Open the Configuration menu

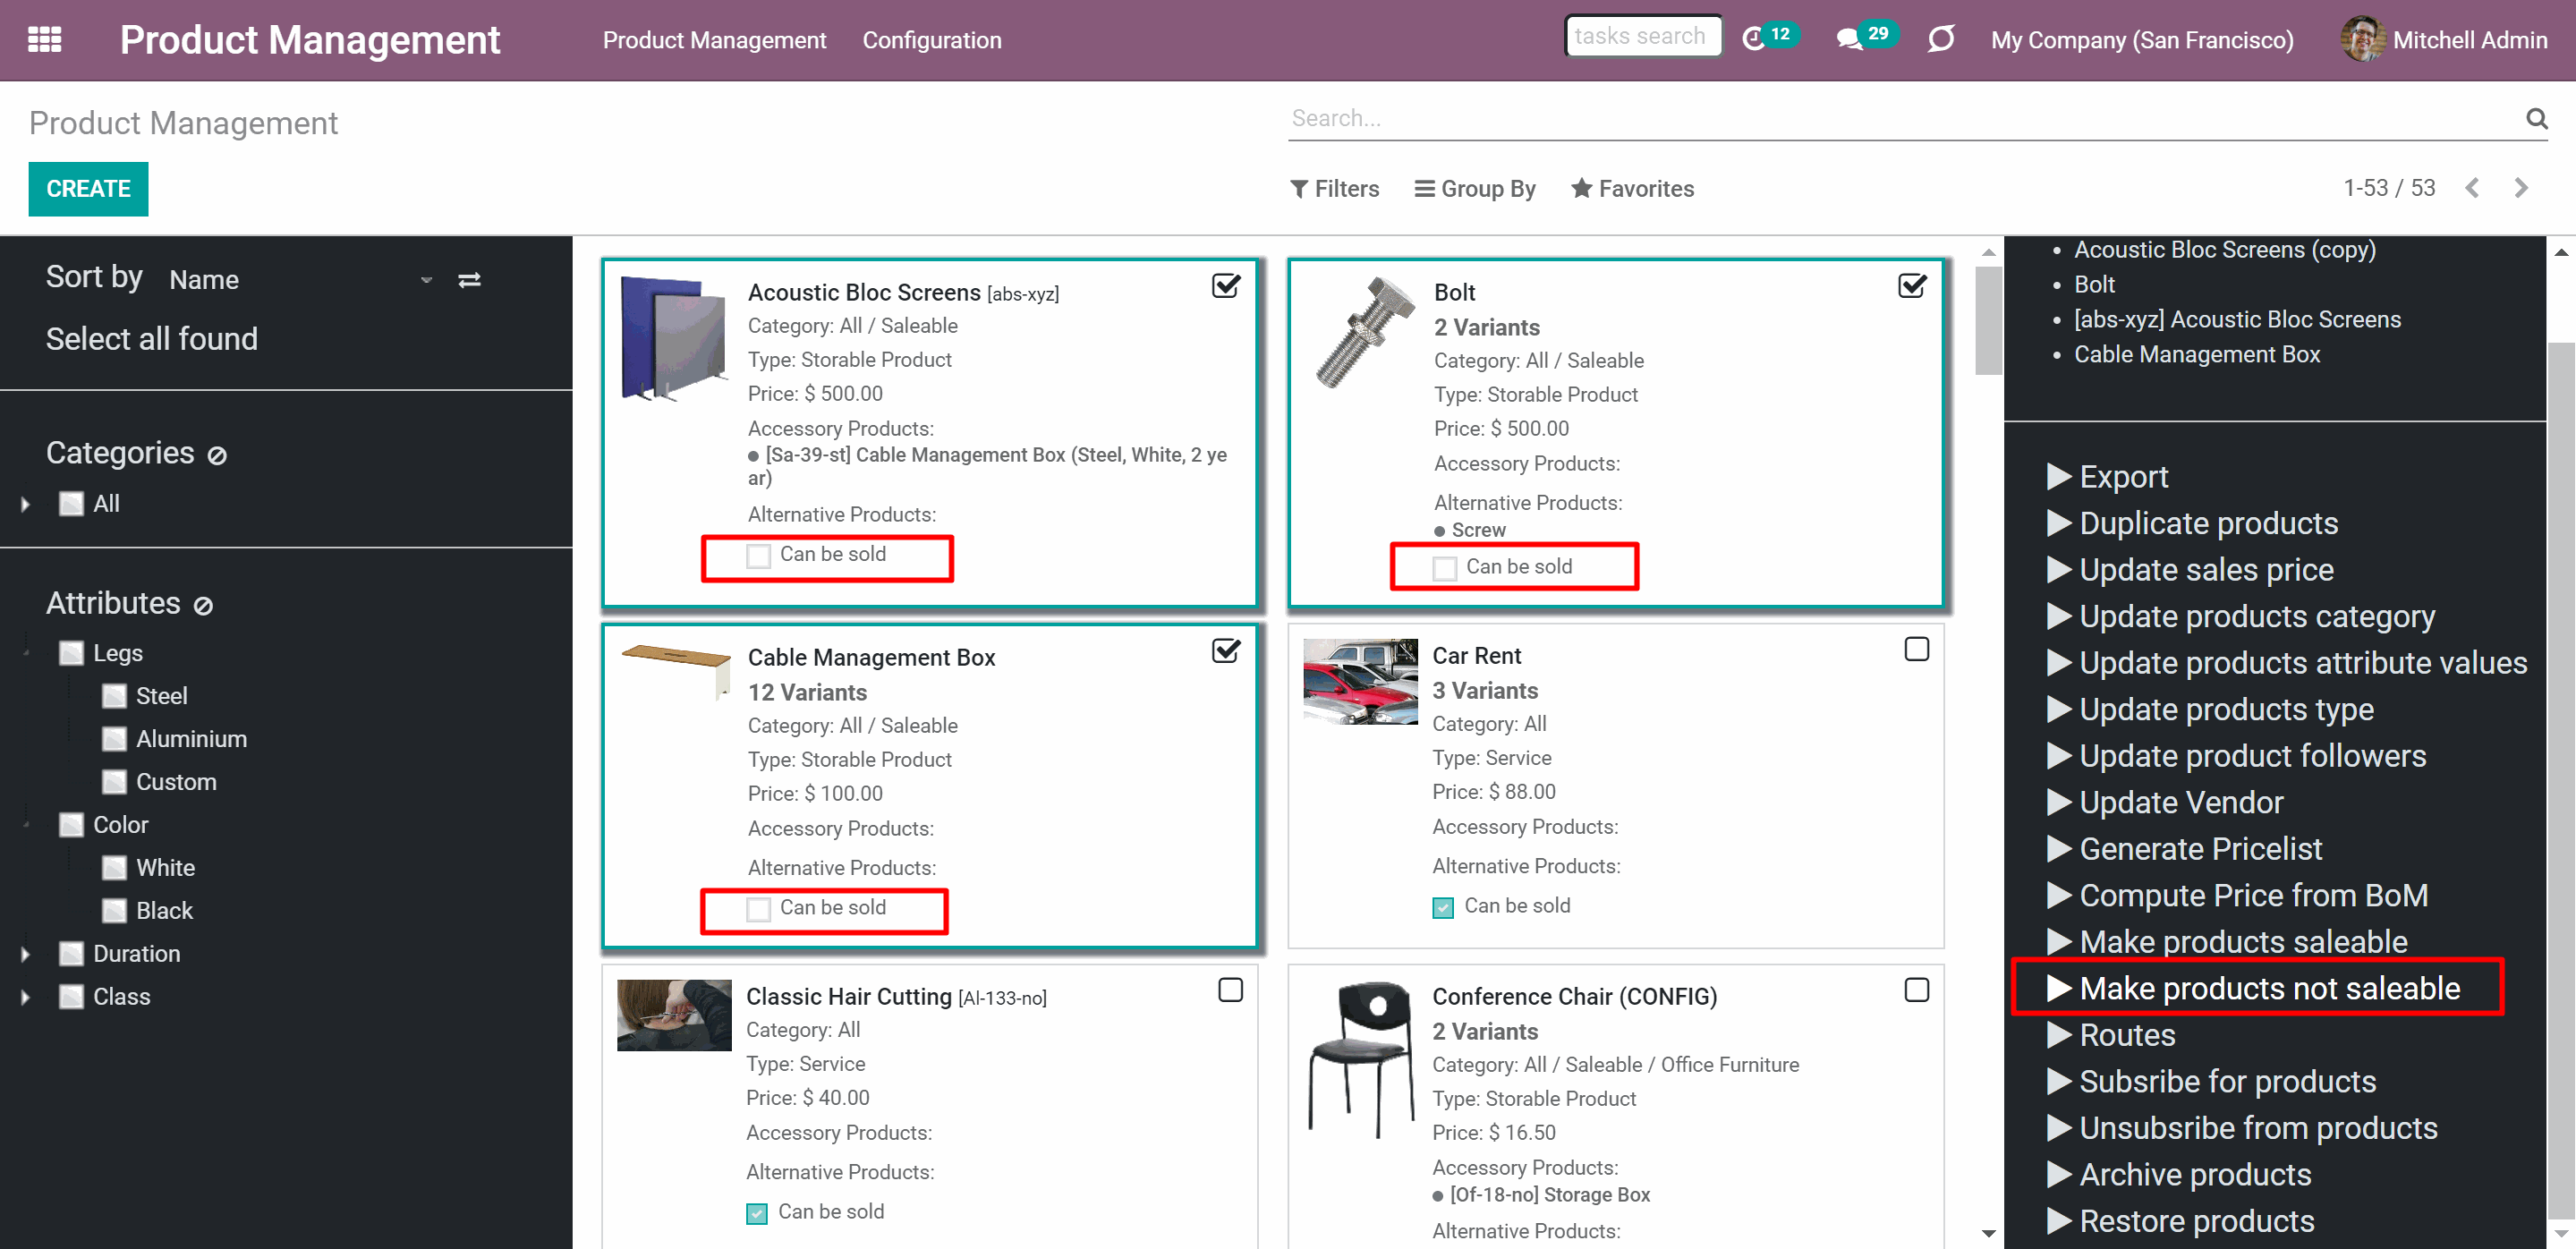tap(931, 40)
